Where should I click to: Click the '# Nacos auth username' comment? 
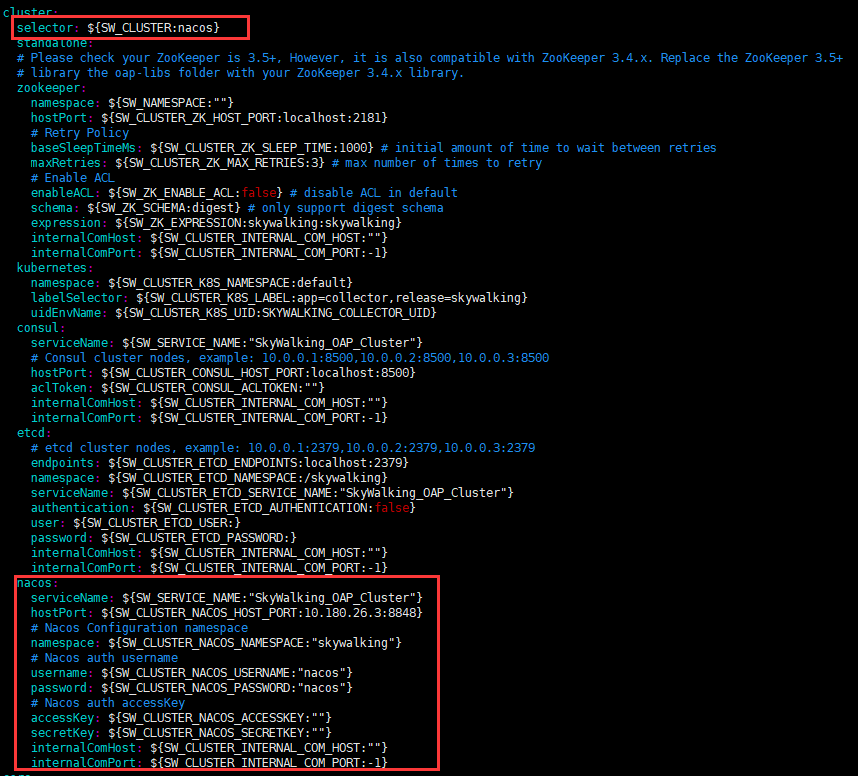point(105,658)
